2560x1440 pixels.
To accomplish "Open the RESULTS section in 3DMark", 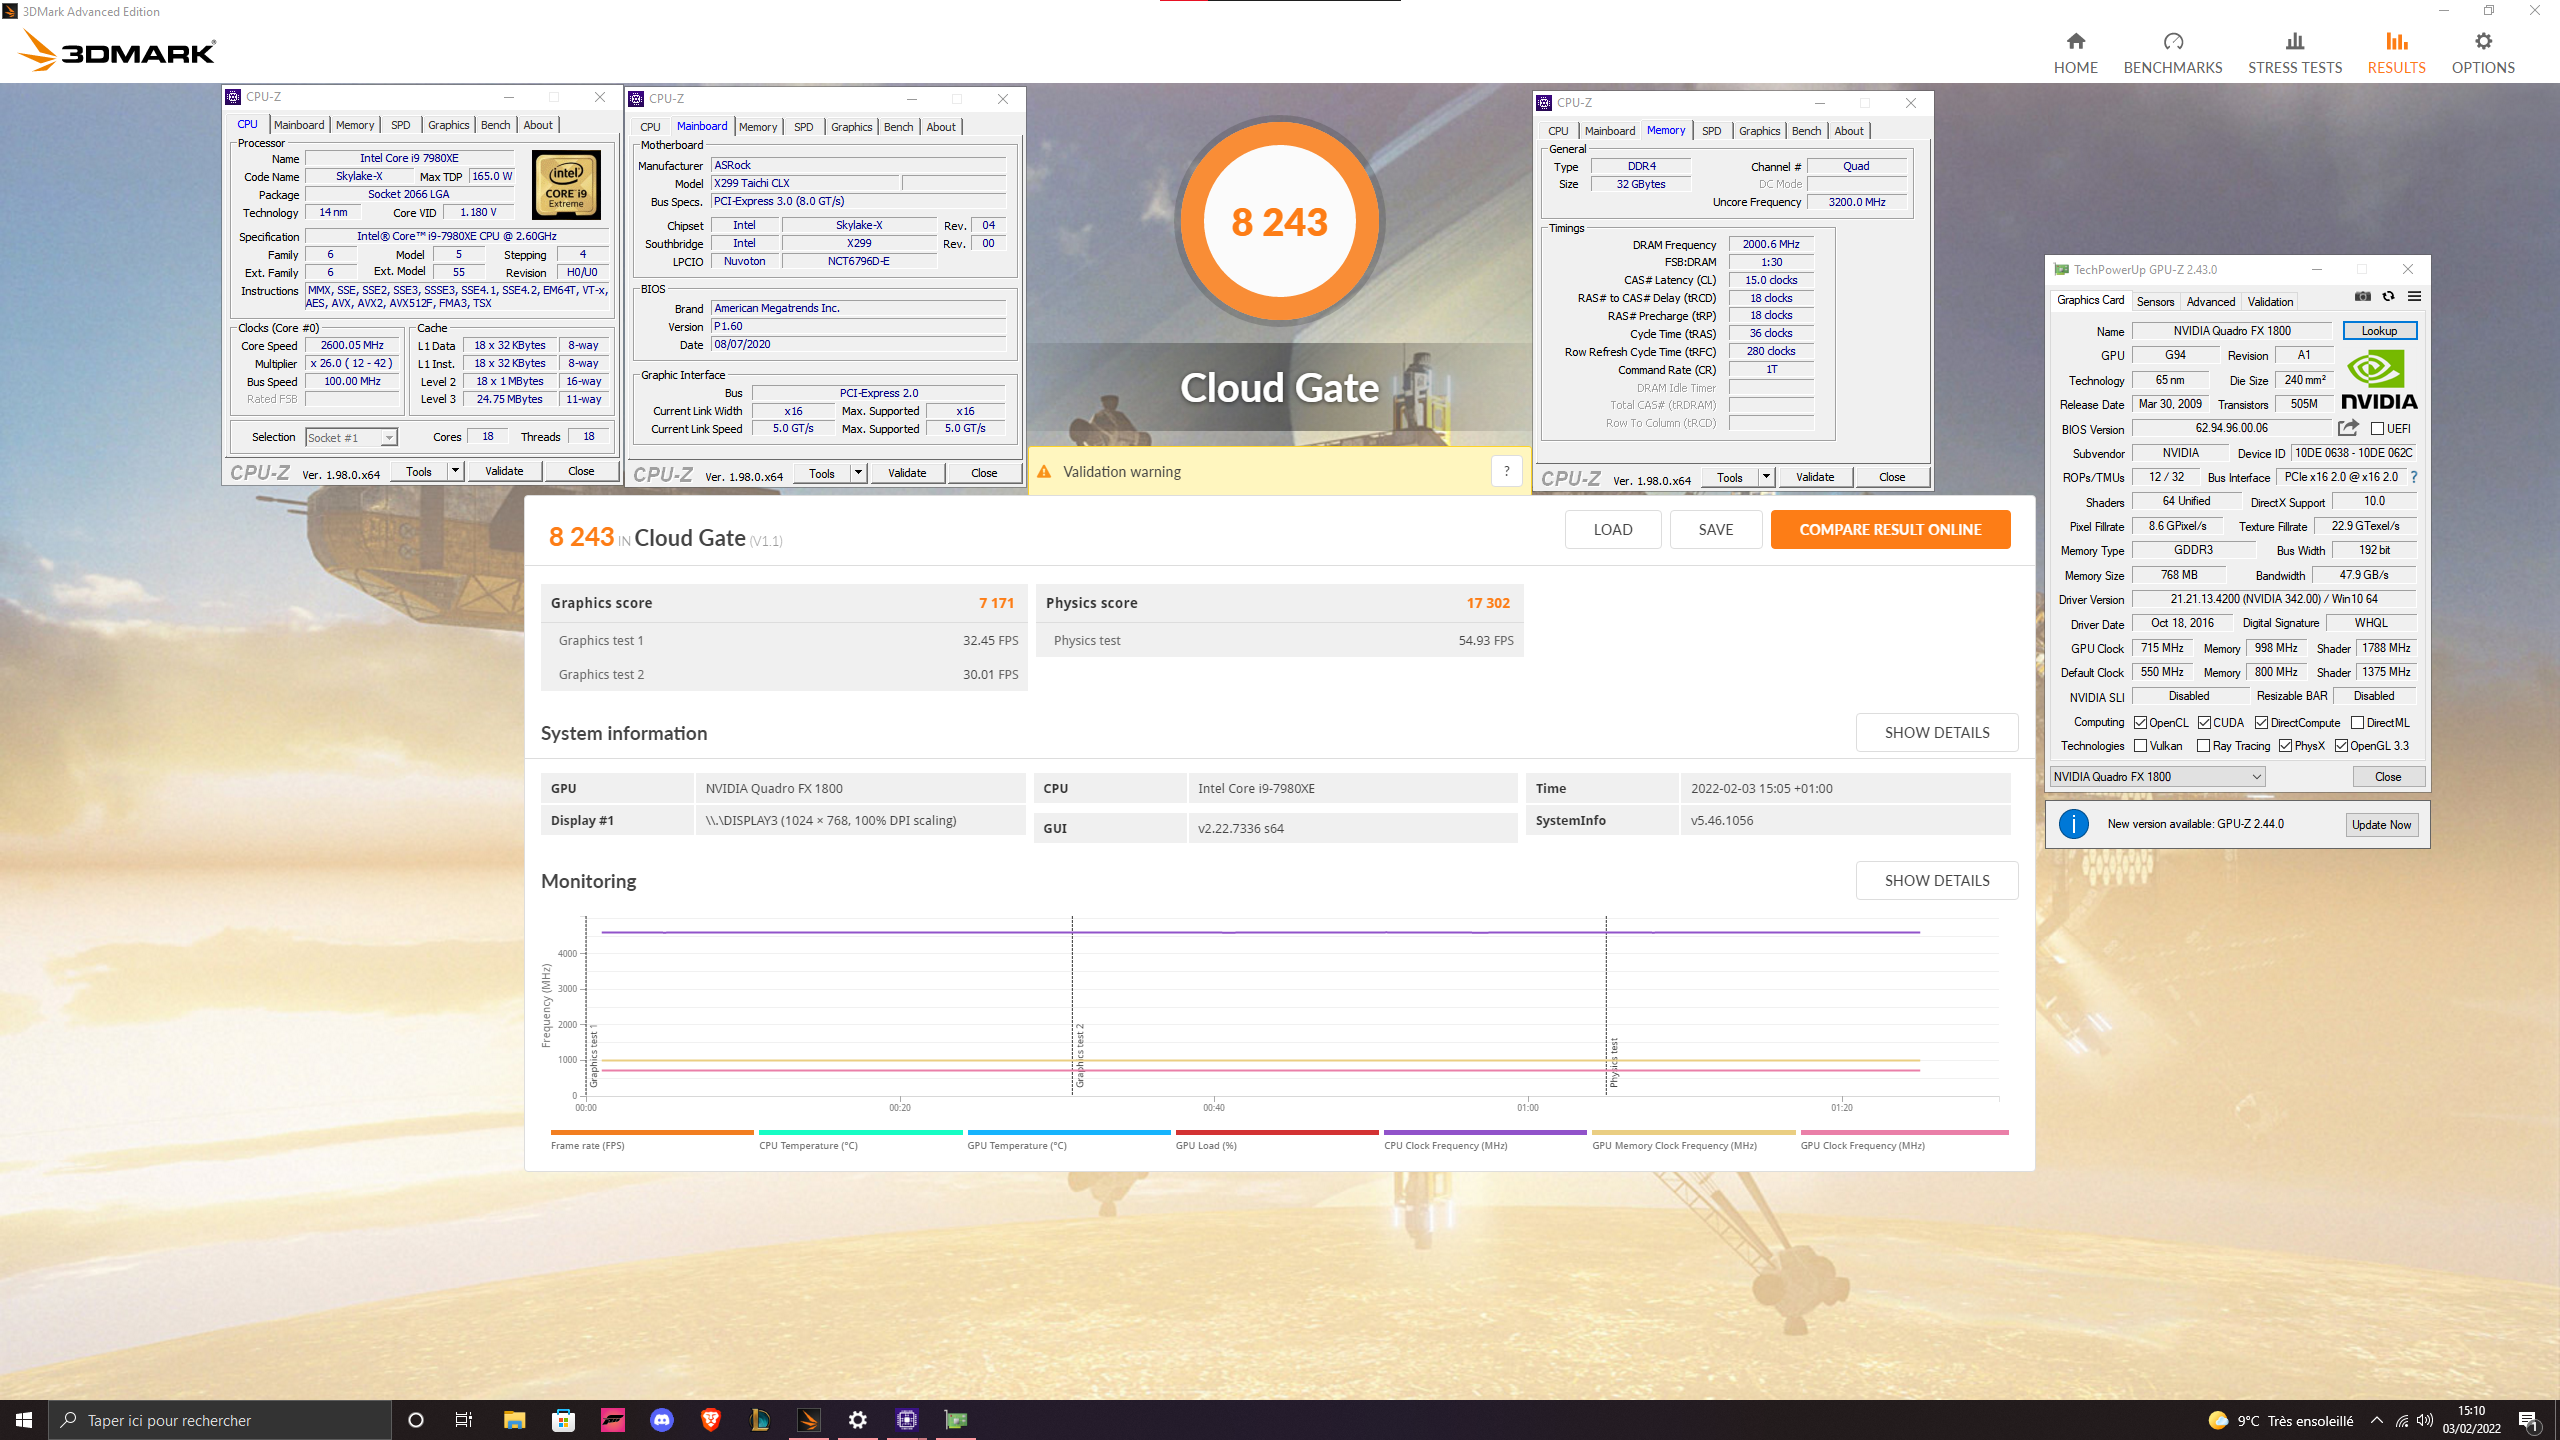I will 2396,53.
